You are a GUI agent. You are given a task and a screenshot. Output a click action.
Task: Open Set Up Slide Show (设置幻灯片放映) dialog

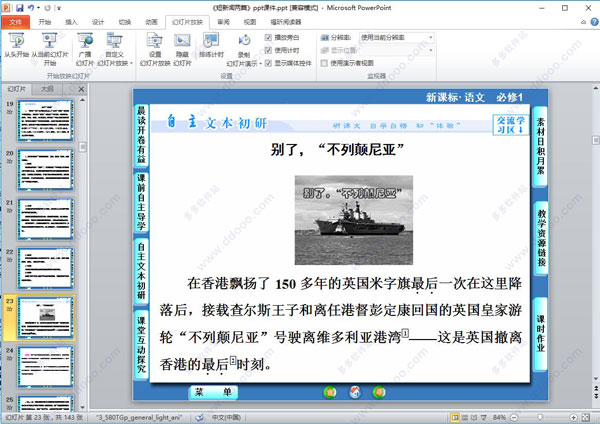pos(155,49)
